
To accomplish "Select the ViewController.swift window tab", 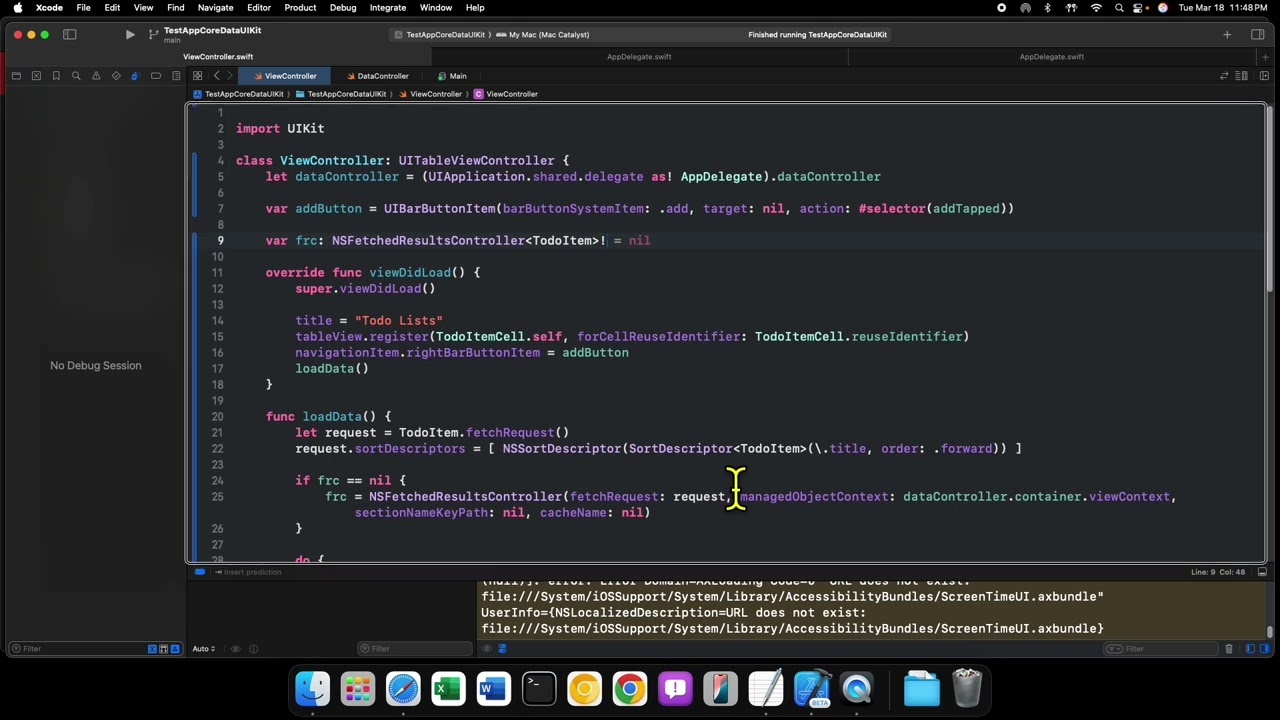I will coord(218,57).
